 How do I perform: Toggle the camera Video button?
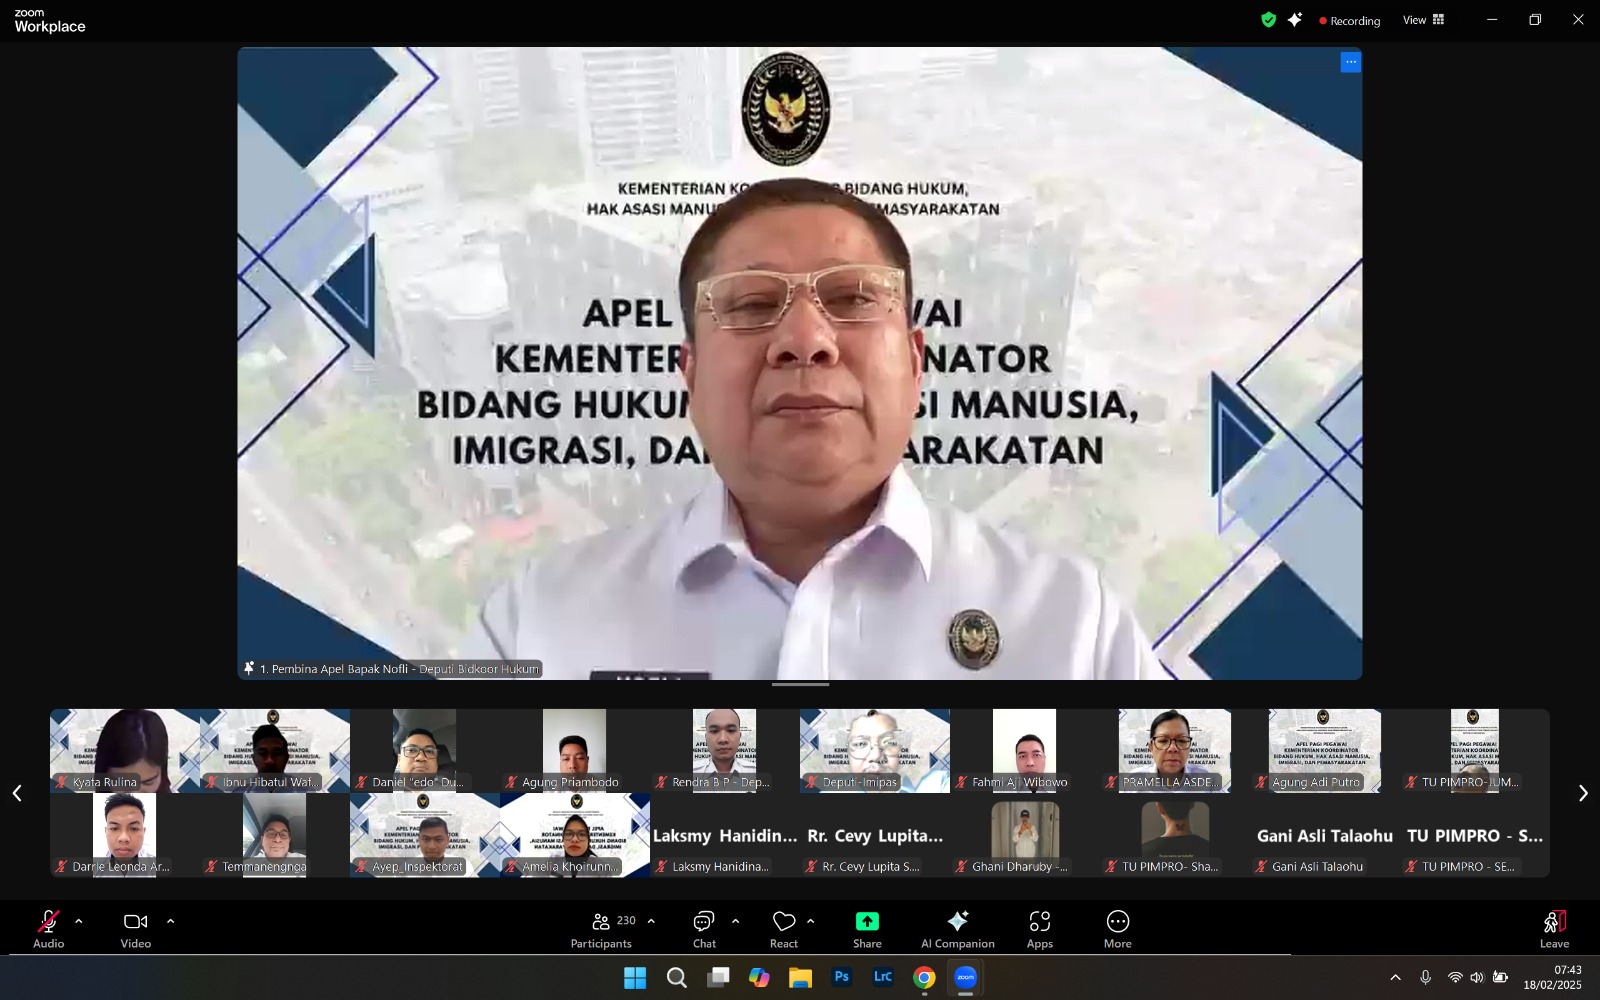[x=136, y=928]
